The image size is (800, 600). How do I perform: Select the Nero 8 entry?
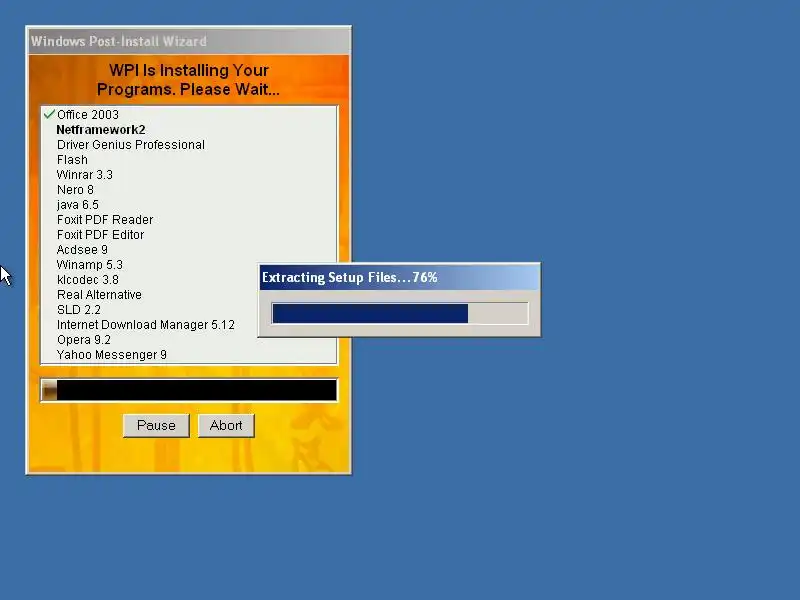pyautogui.click(x=75, y=190)
